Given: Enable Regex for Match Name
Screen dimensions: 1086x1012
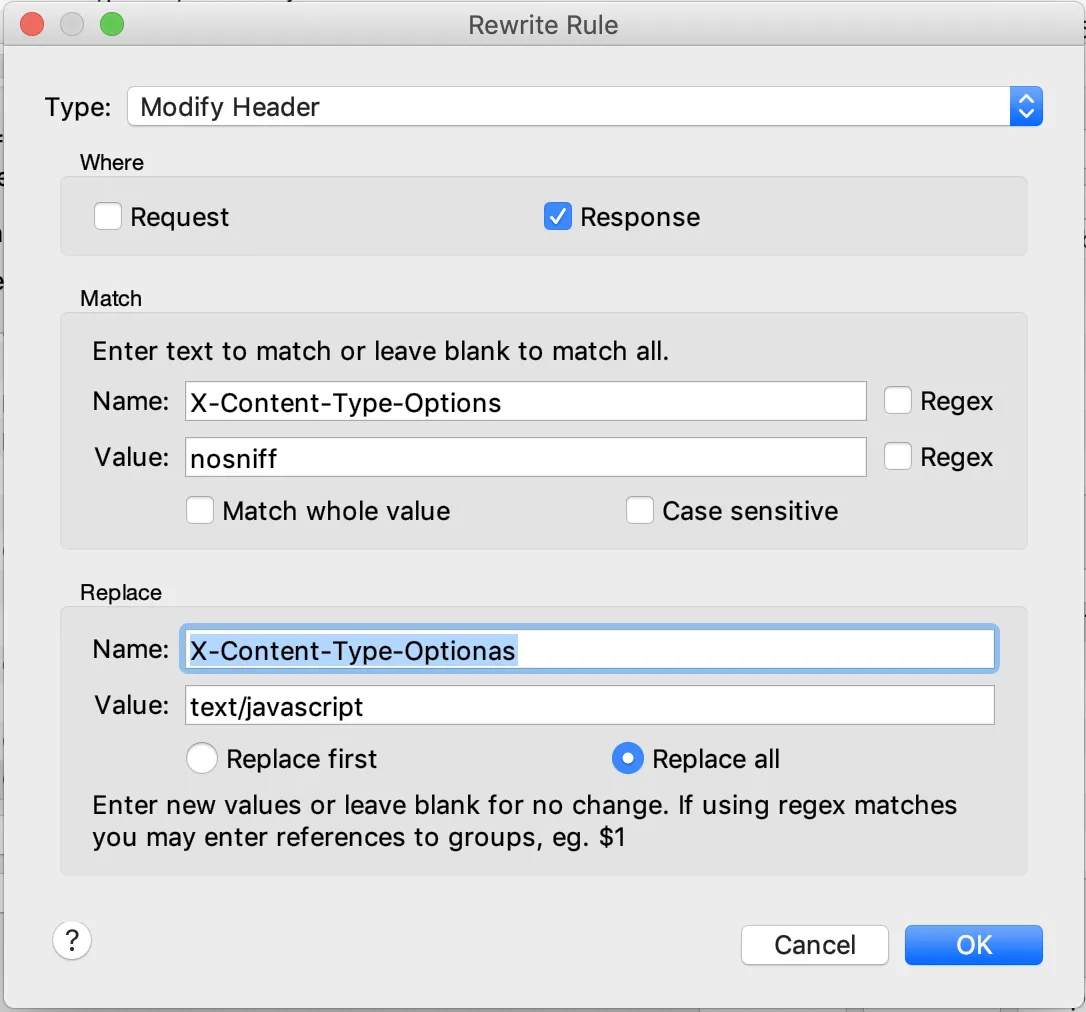Looking at the screenshot, I should (x=898, y=402).
